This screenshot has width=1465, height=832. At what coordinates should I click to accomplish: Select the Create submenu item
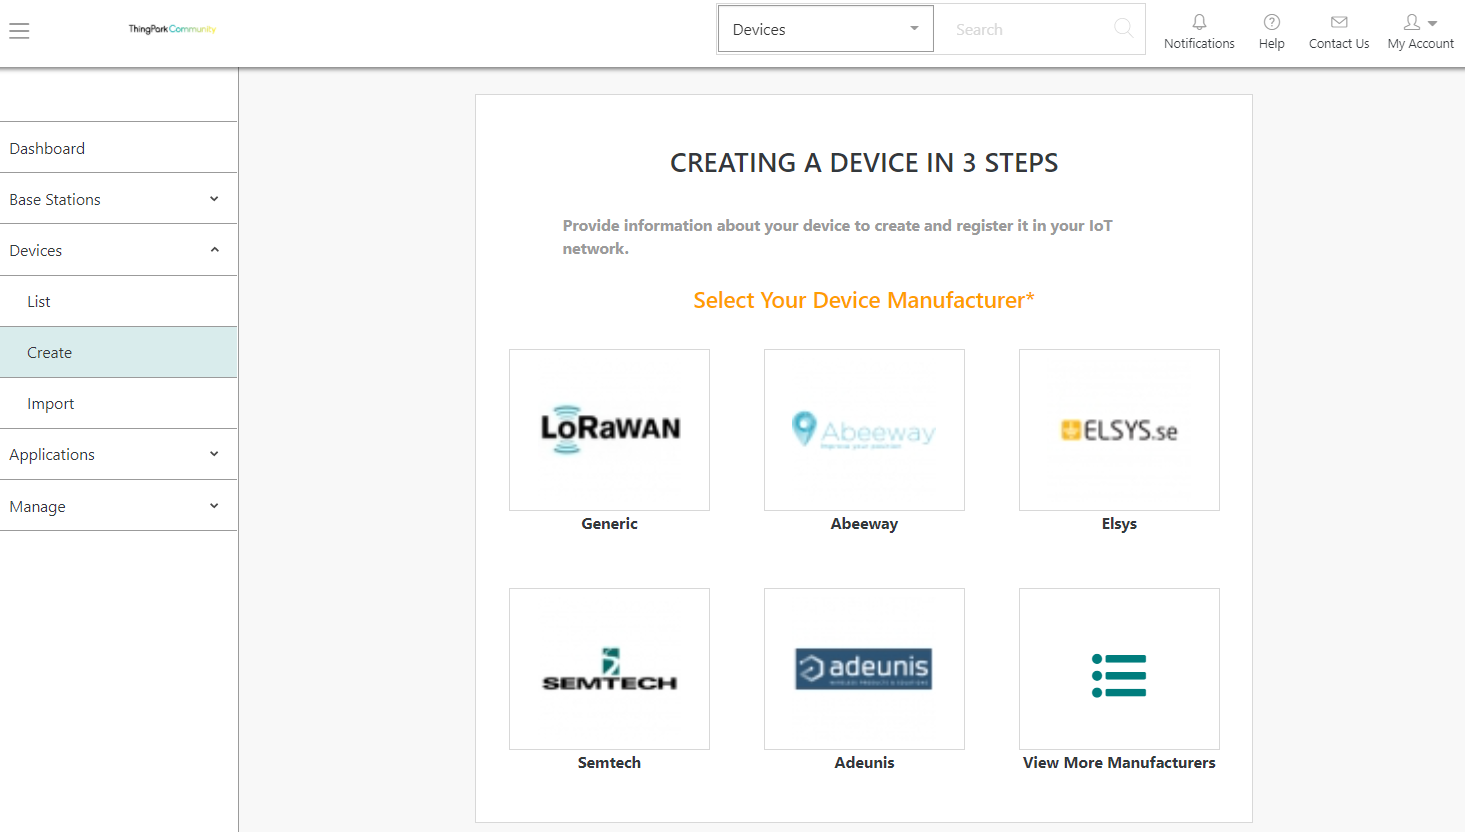[x=119, y=352]
